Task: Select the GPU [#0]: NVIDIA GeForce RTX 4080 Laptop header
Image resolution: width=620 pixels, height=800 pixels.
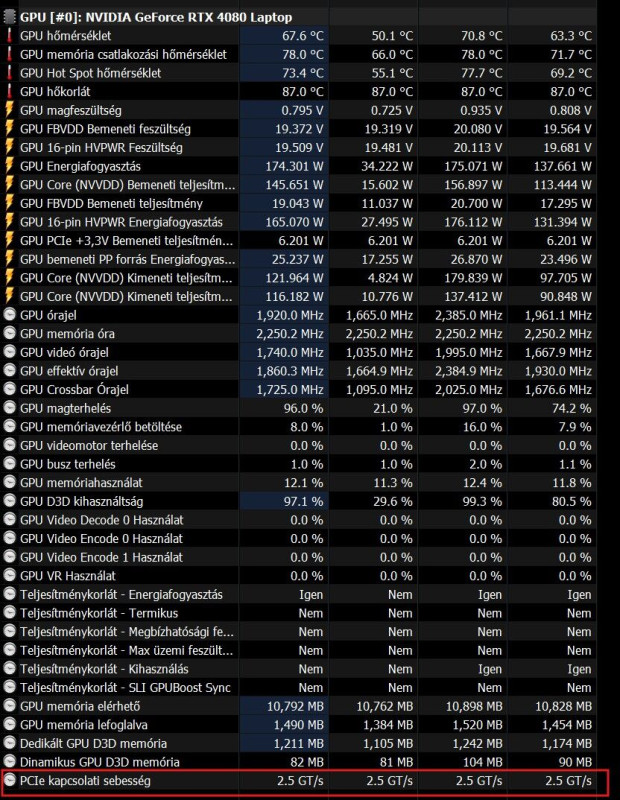Action: pyautogui.click(x=156, y=17)
